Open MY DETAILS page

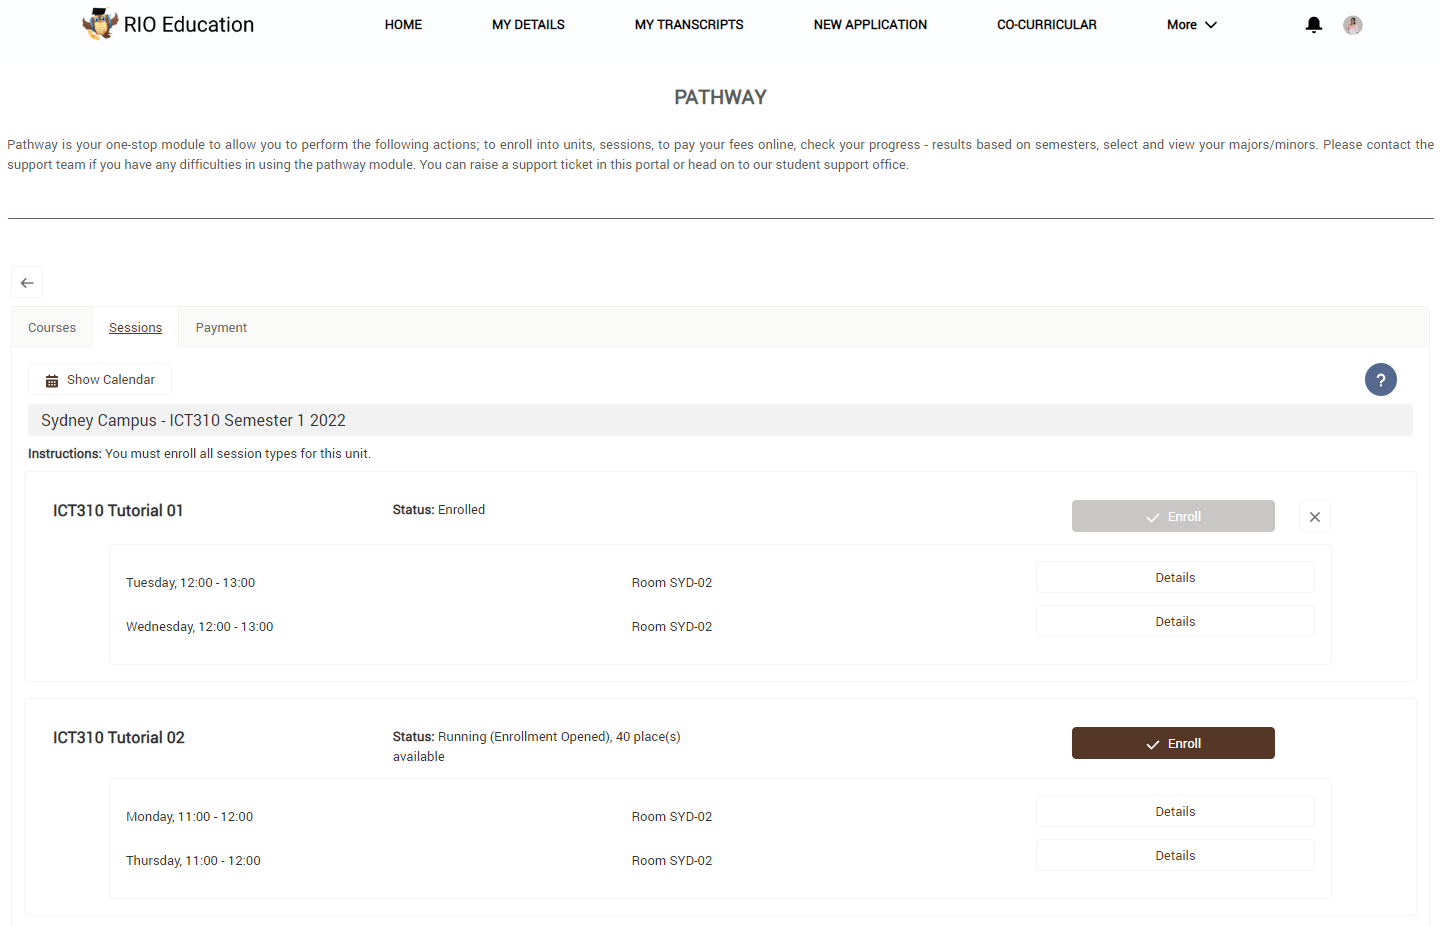point(528,25)
